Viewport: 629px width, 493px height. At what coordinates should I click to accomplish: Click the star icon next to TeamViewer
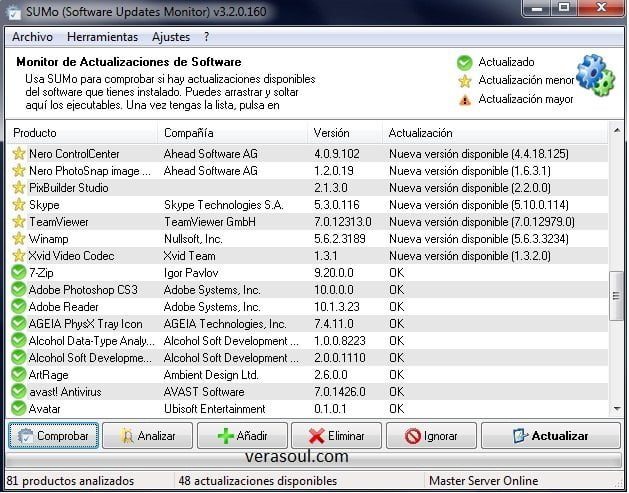(18, 221)
